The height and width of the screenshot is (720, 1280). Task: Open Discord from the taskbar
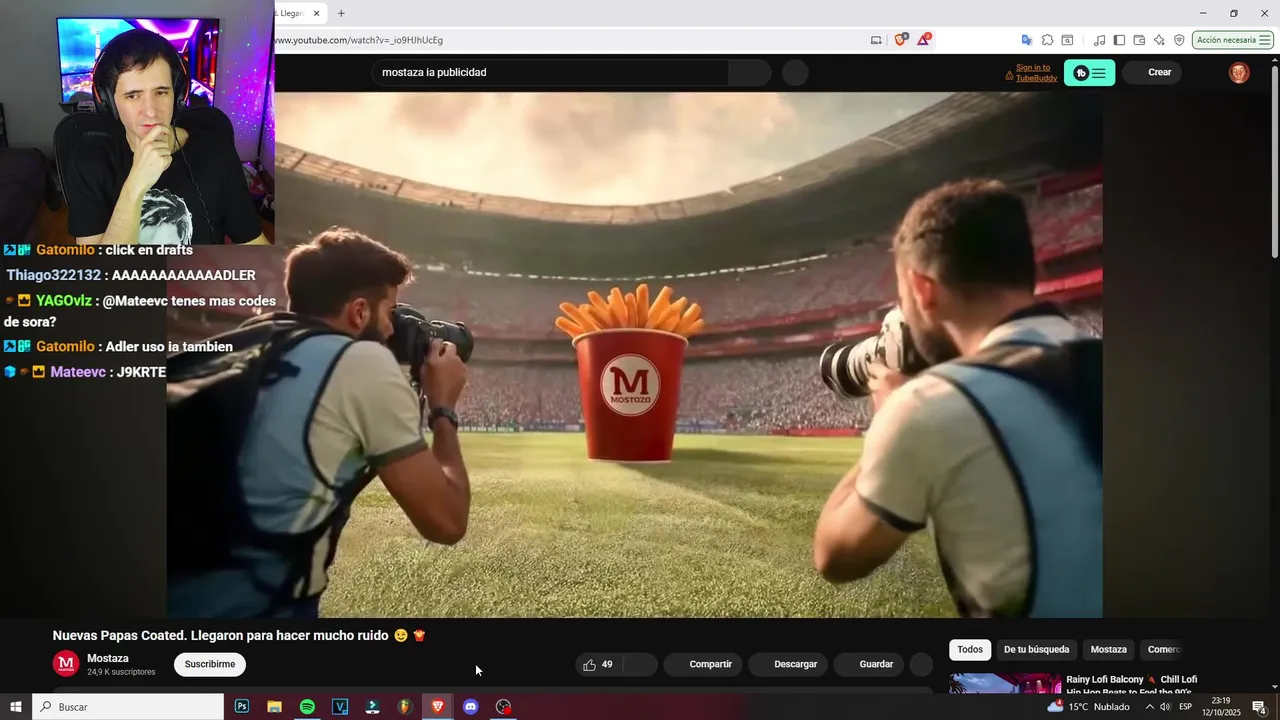pos(470,707)
